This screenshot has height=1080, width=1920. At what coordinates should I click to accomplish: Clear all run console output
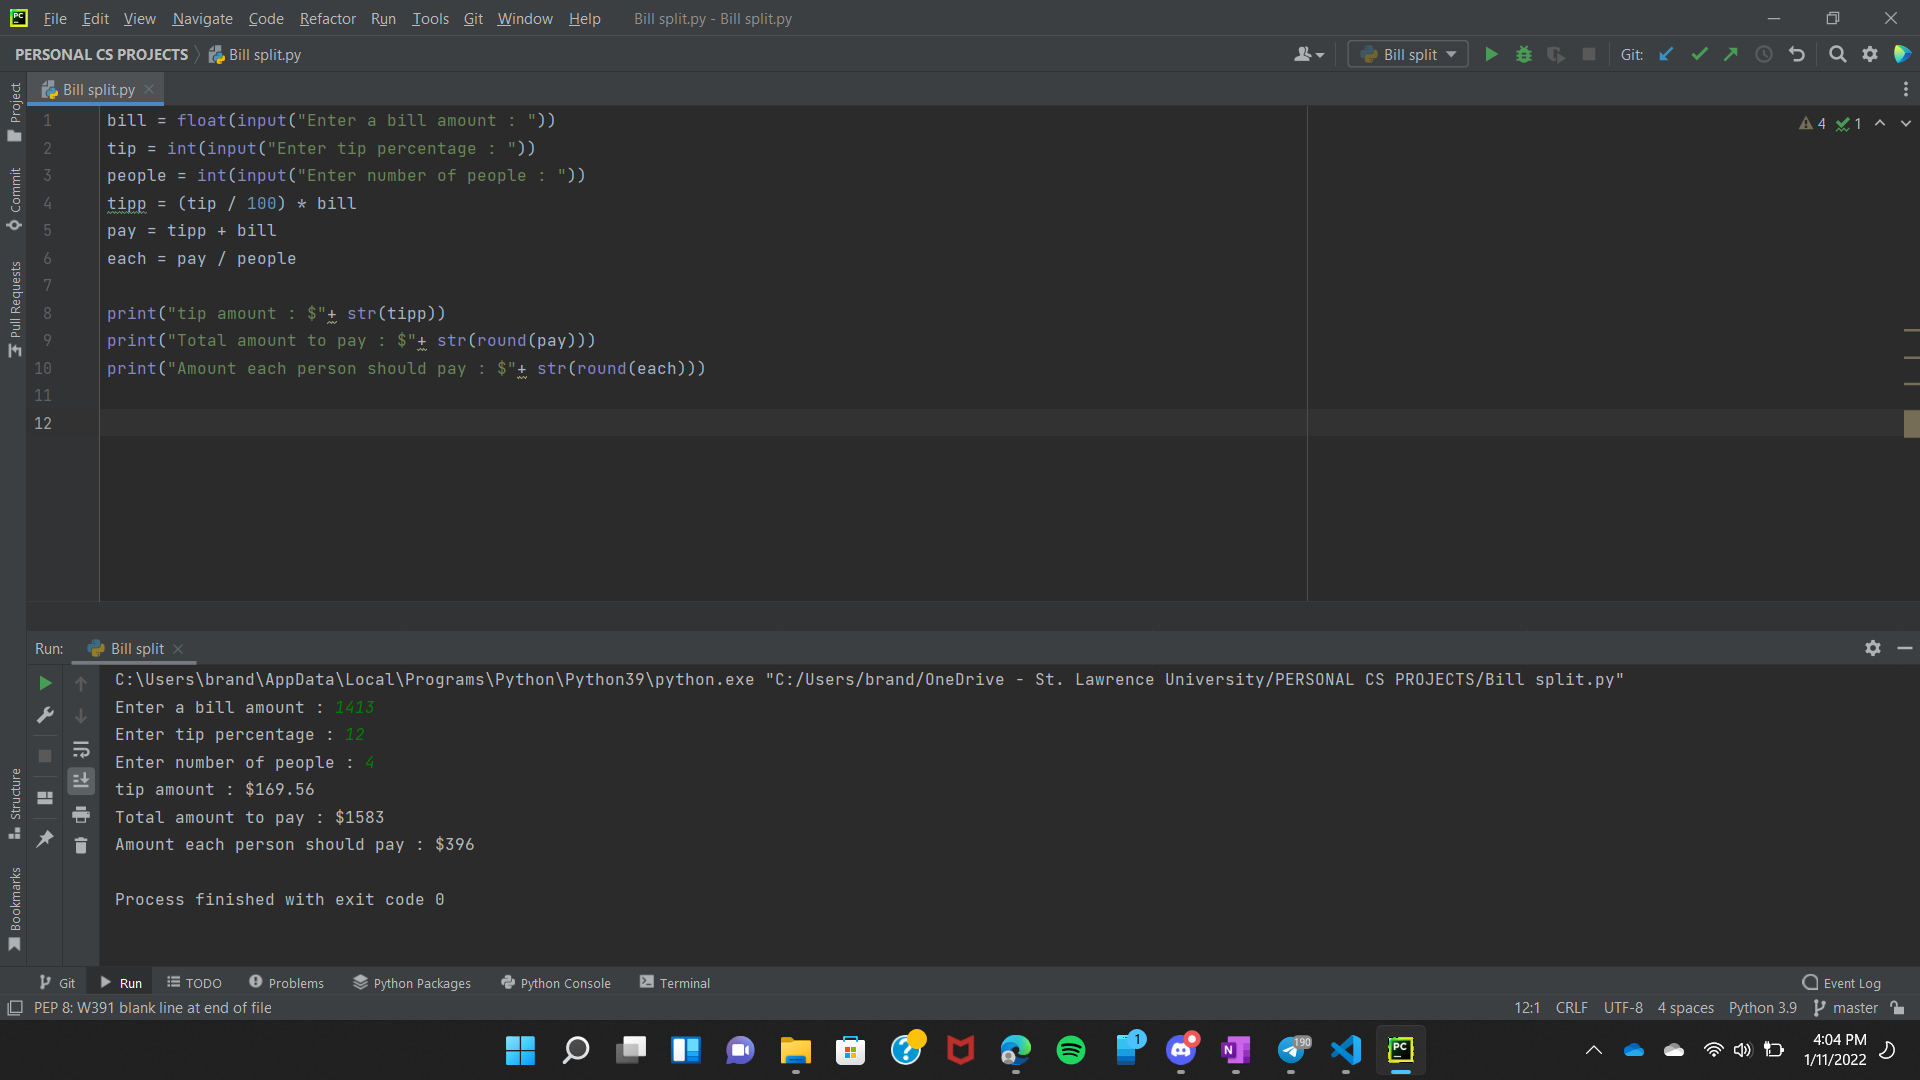pos(81,846)
